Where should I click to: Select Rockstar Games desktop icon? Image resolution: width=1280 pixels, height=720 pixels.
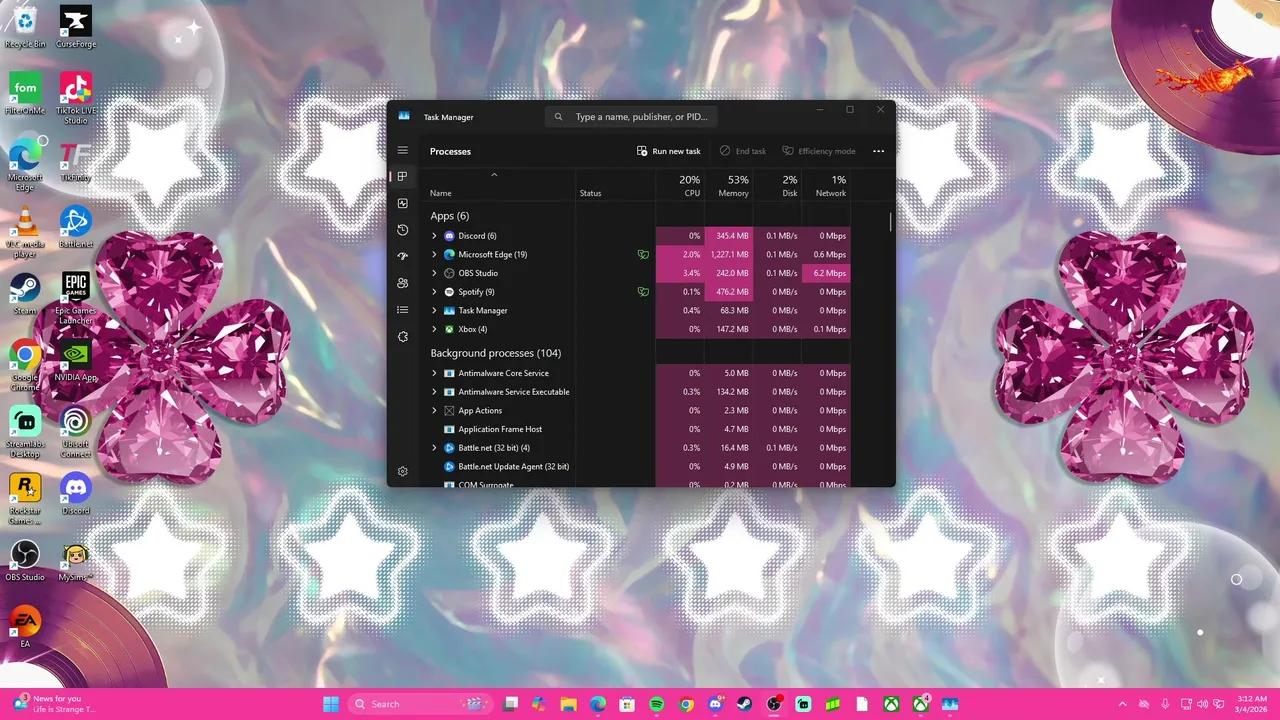(25, 499)
